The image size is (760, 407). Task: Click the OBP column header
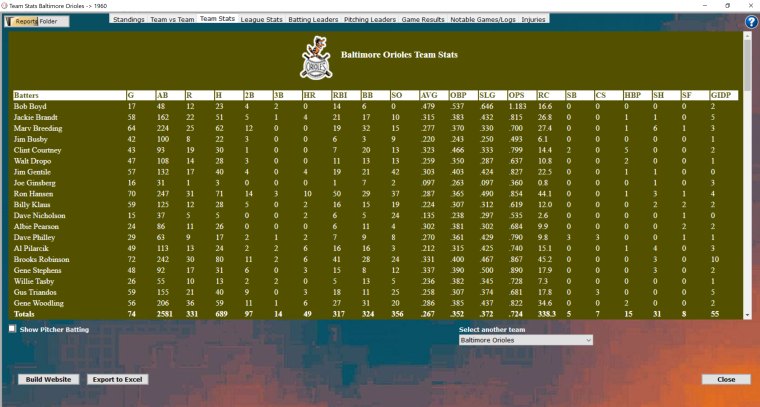click(462, 95)
